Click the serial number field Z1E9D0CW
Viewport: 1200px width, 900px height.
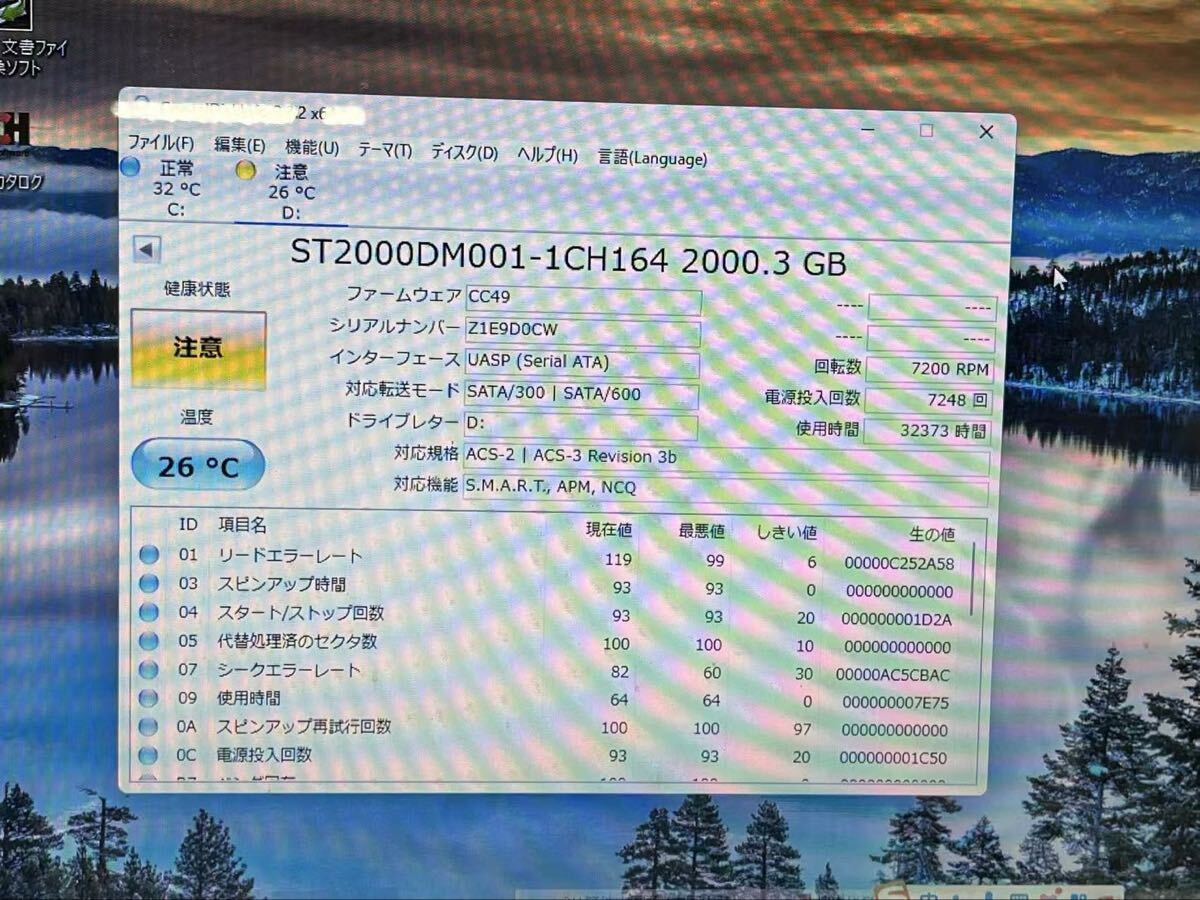pos(583,329)
